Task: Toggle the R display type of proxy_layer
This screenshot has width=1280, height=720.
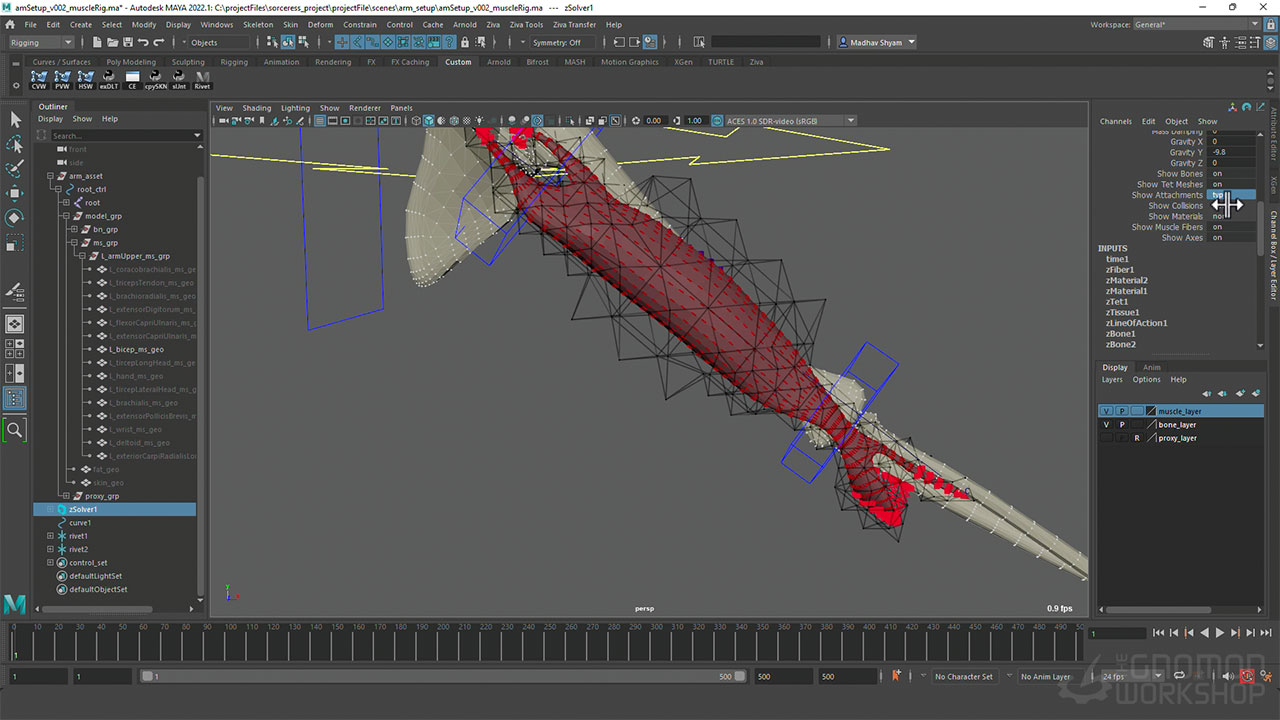Action: click(1136, 438)
